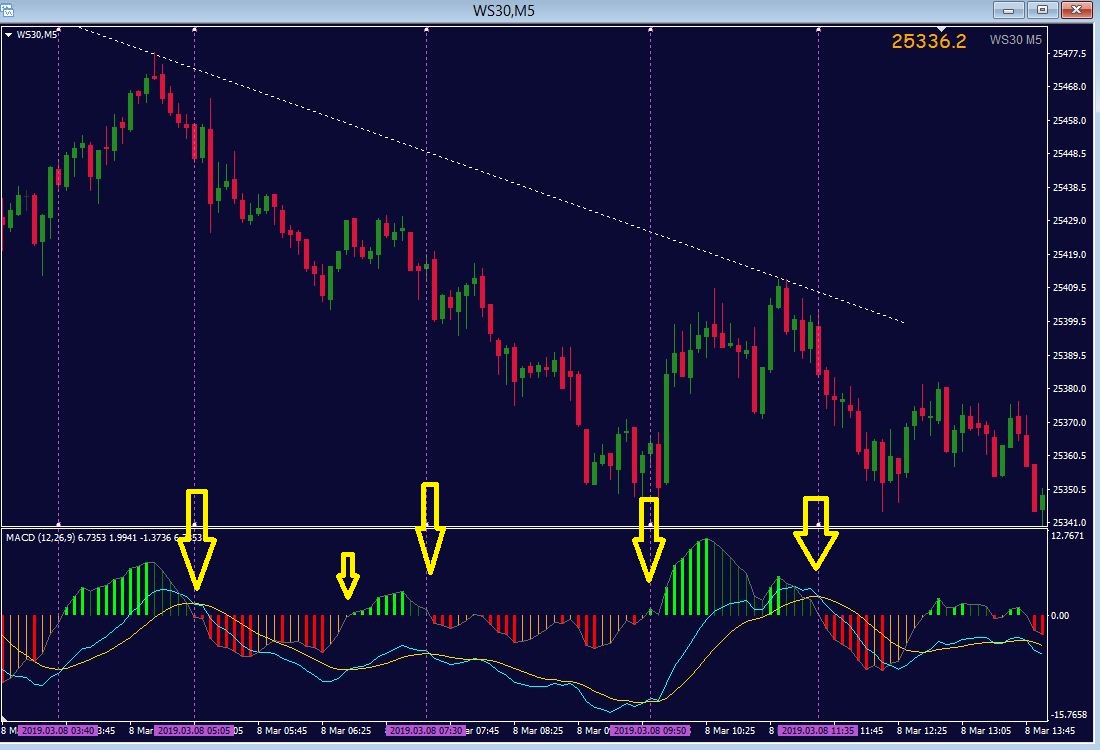The image size is (1100, 750).
Task: Select the dotted white descending trendline
Action: coord(491,175)
